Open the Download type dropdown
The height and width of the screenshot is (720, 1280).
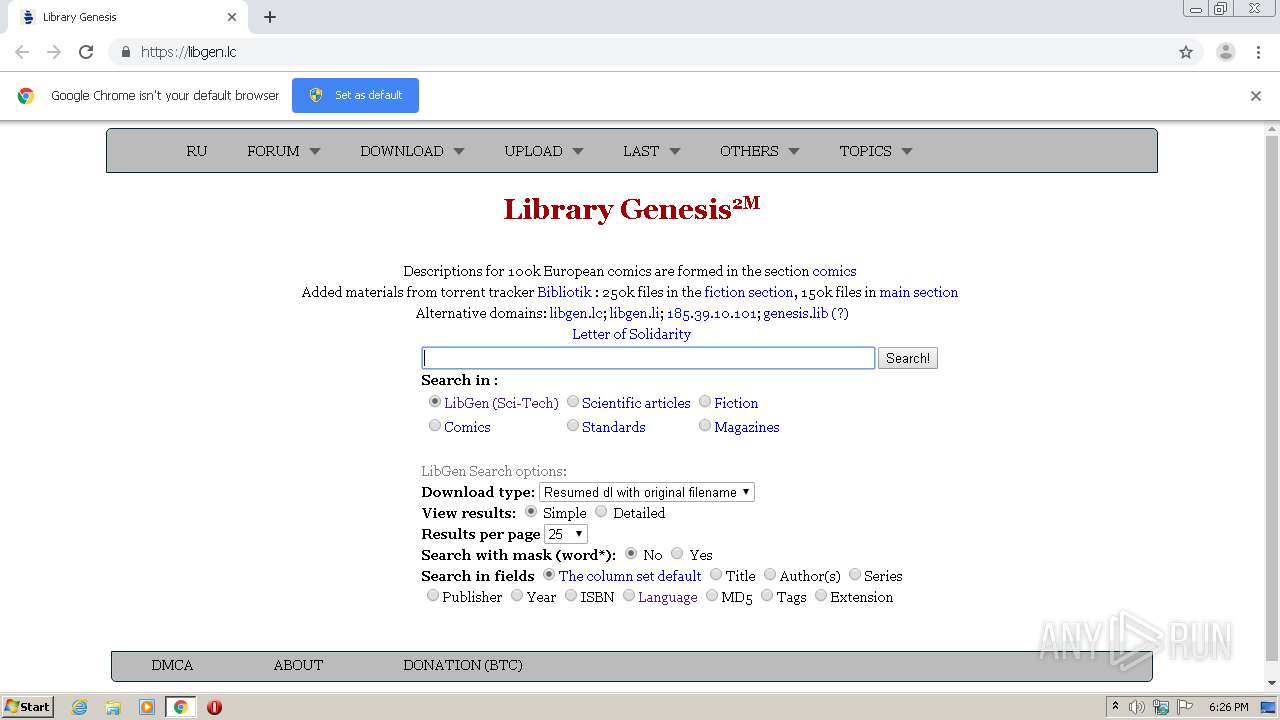click(x=647, y=492)
